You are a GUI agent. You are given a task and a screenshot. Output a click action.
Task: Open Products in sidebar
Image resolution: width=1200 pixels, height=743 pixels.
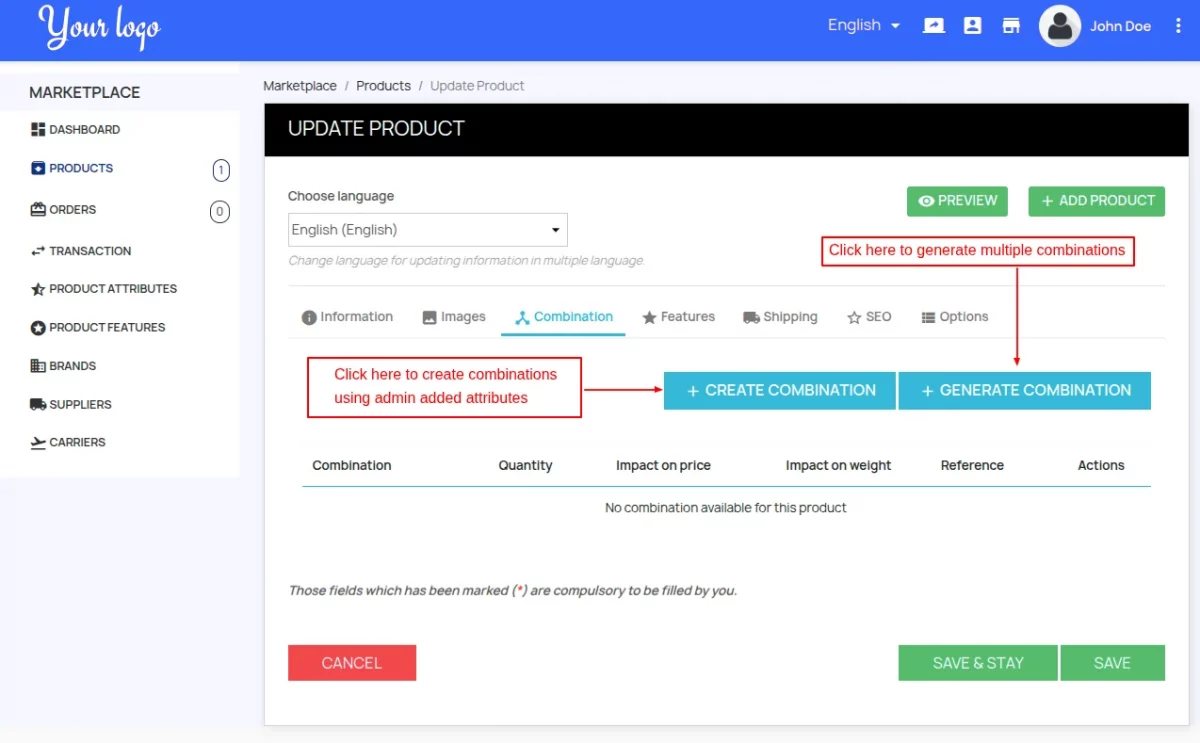[81, 168]
